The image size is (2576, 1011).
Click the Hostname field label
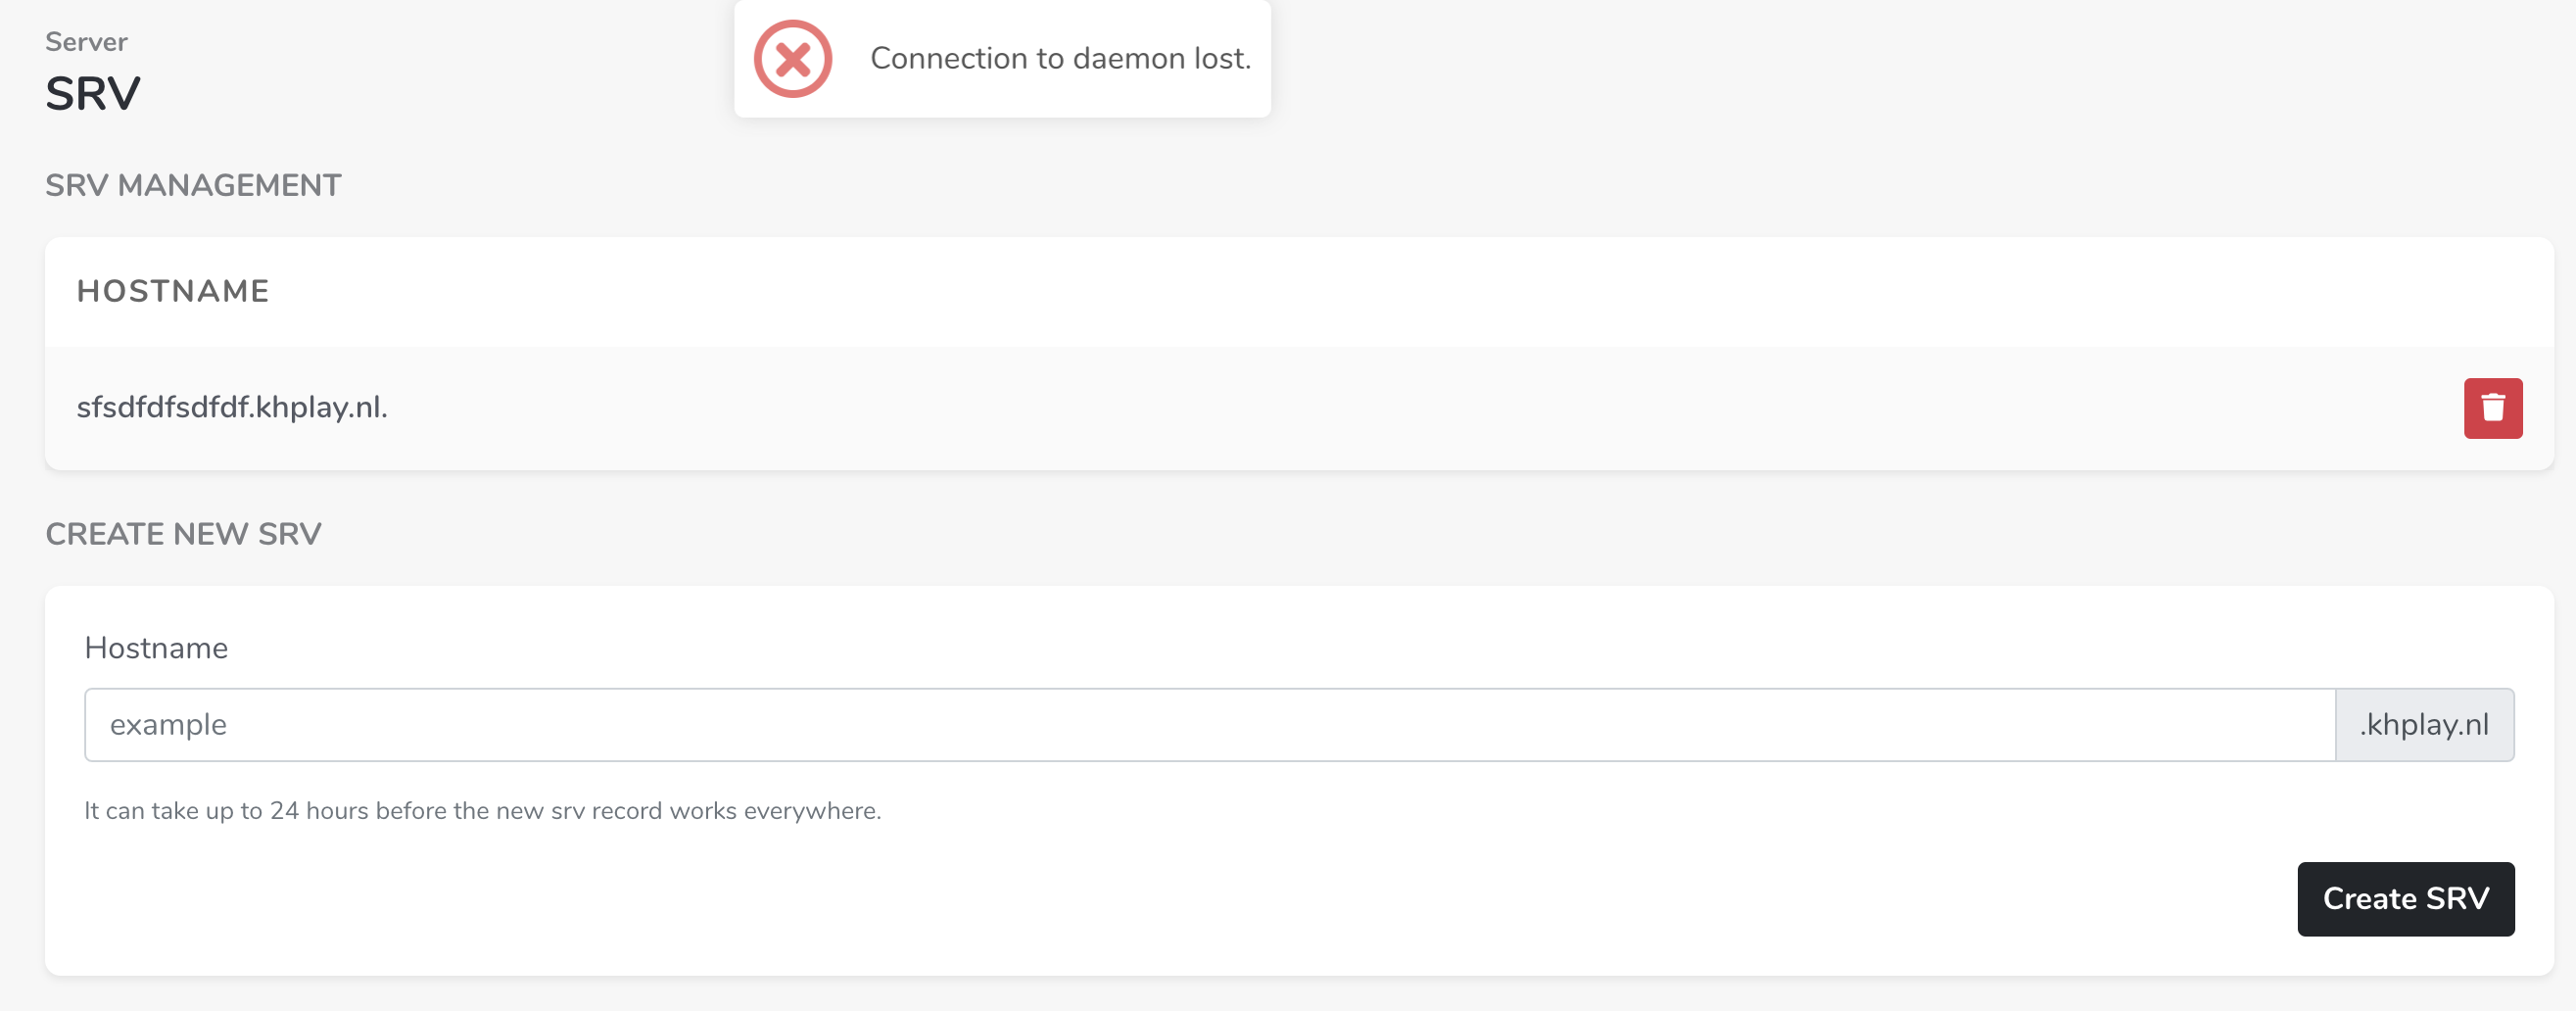tap(156, 648)
